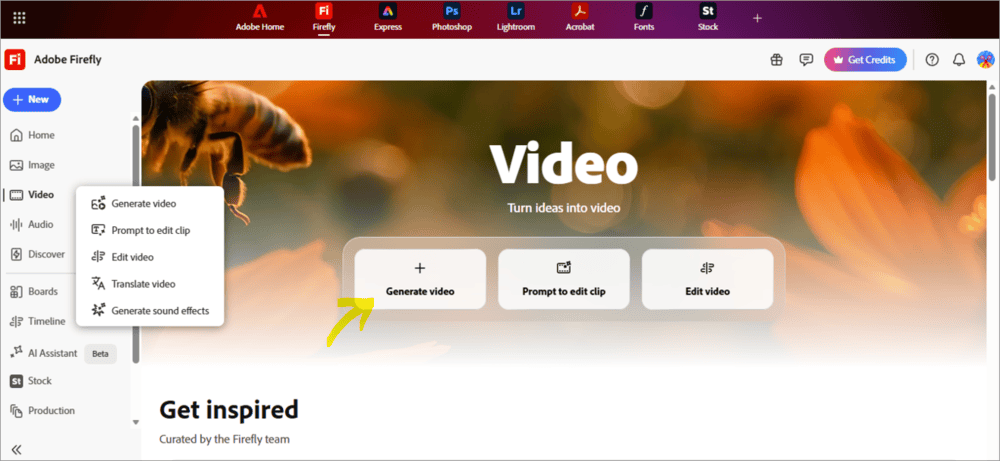Click sidebar scrollbar up arrow

click(x=135, y=117)
